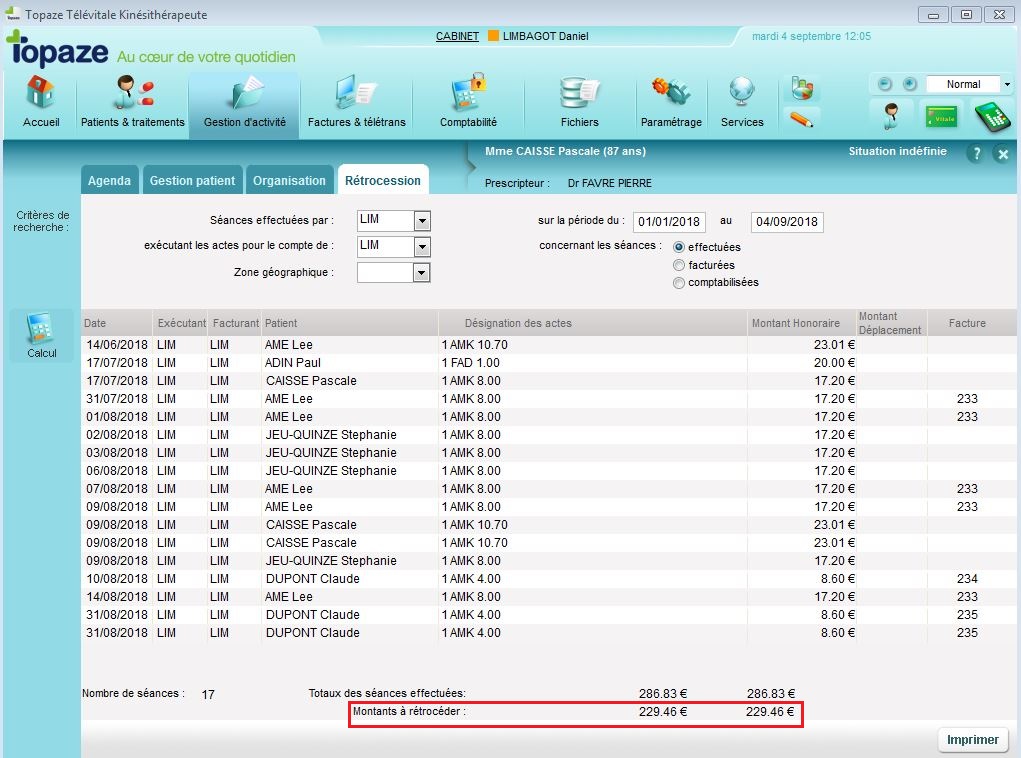Open Factures & télétrans module

click(356, 101)
